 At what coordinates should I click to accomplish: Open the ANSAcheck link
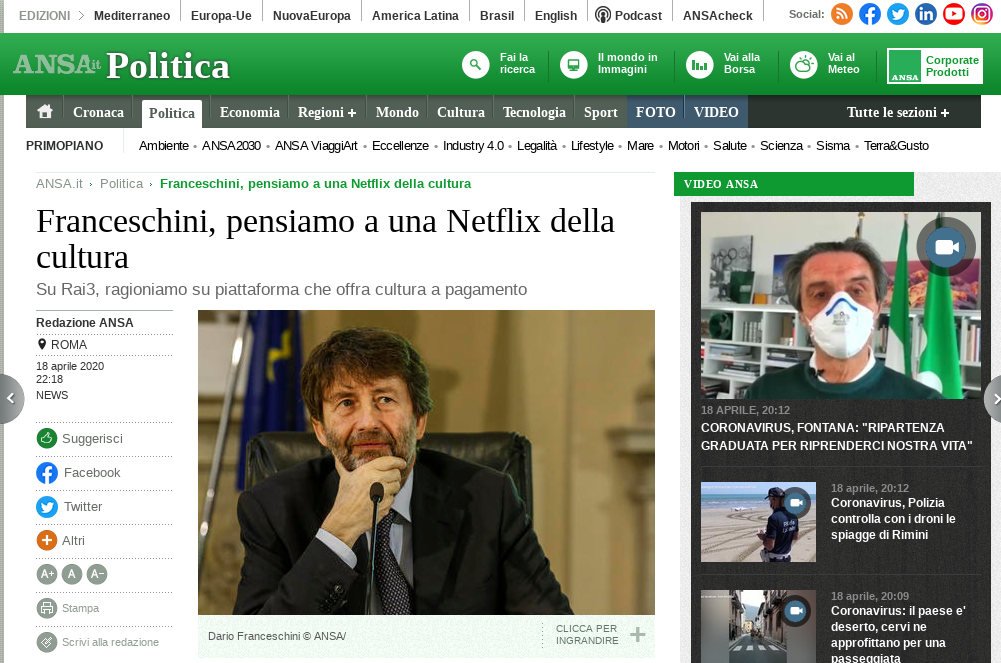[718, 15]
